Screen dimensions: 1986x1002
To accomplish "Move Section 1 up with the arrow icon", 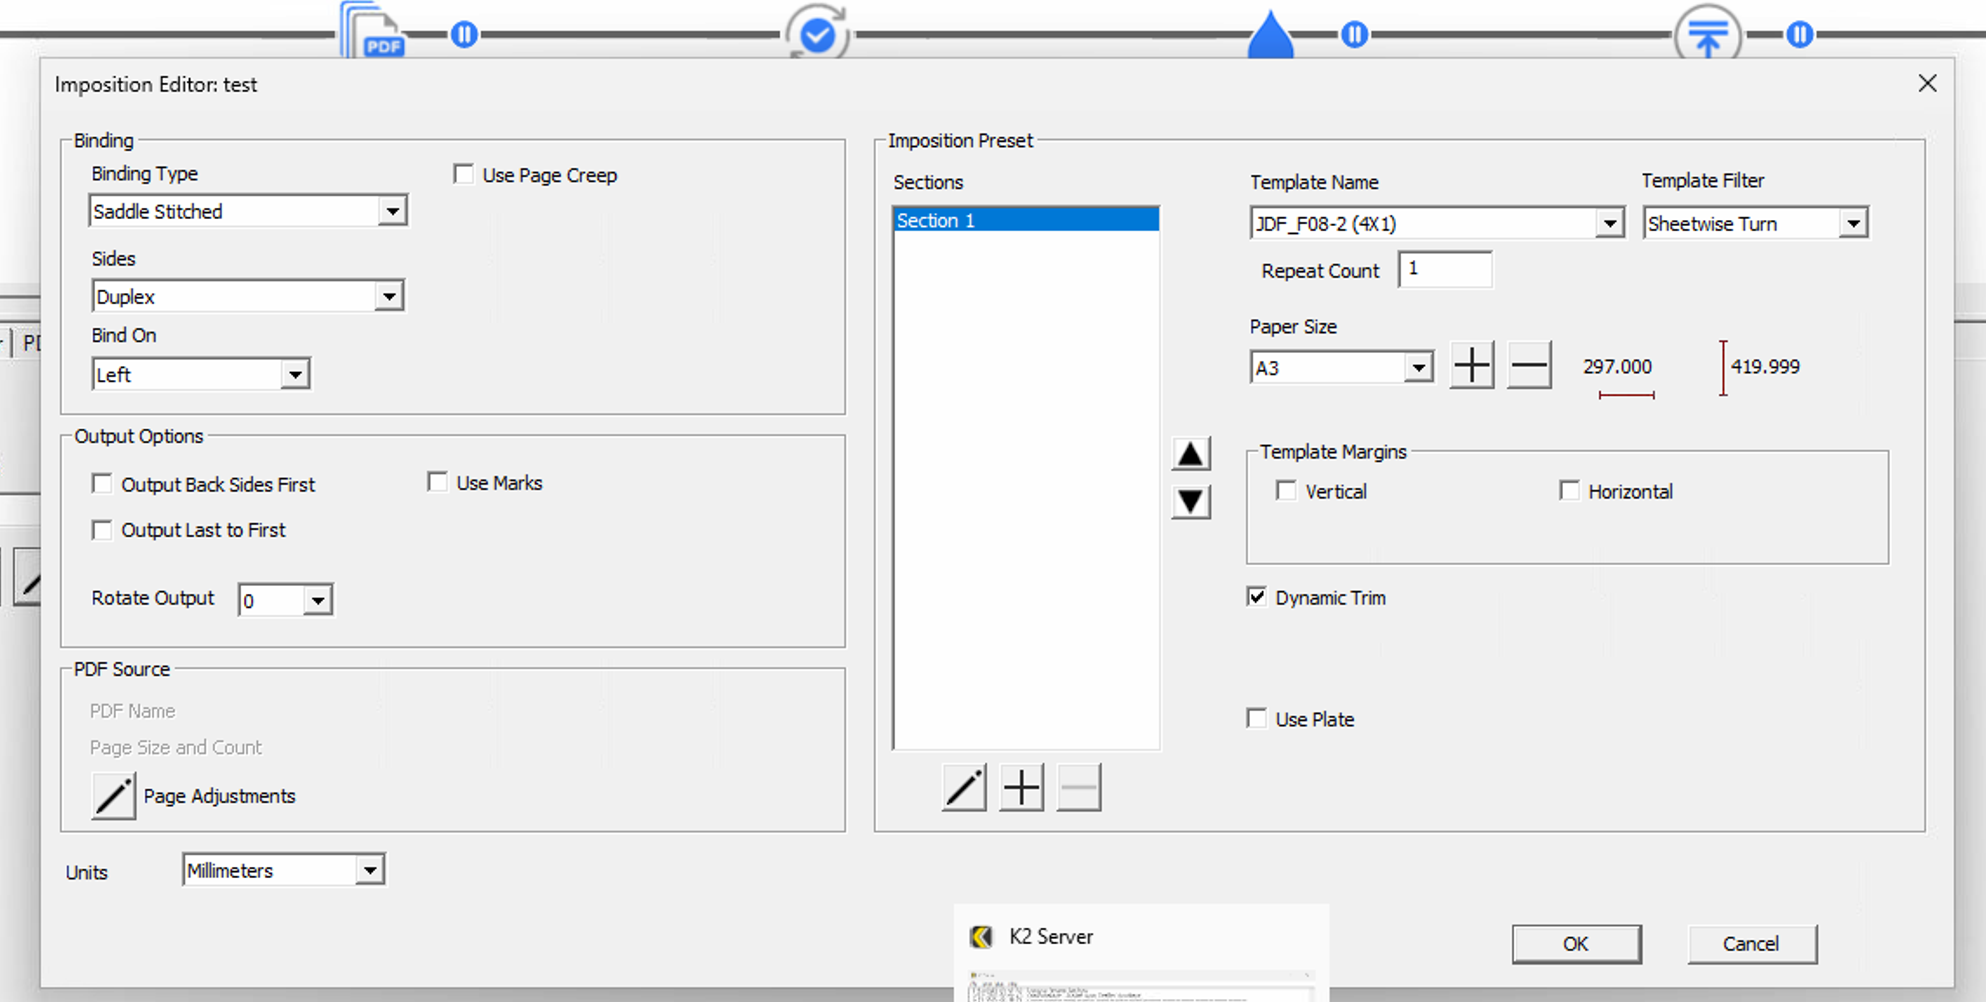I will pyautogui.click(x=1190, y=452).
